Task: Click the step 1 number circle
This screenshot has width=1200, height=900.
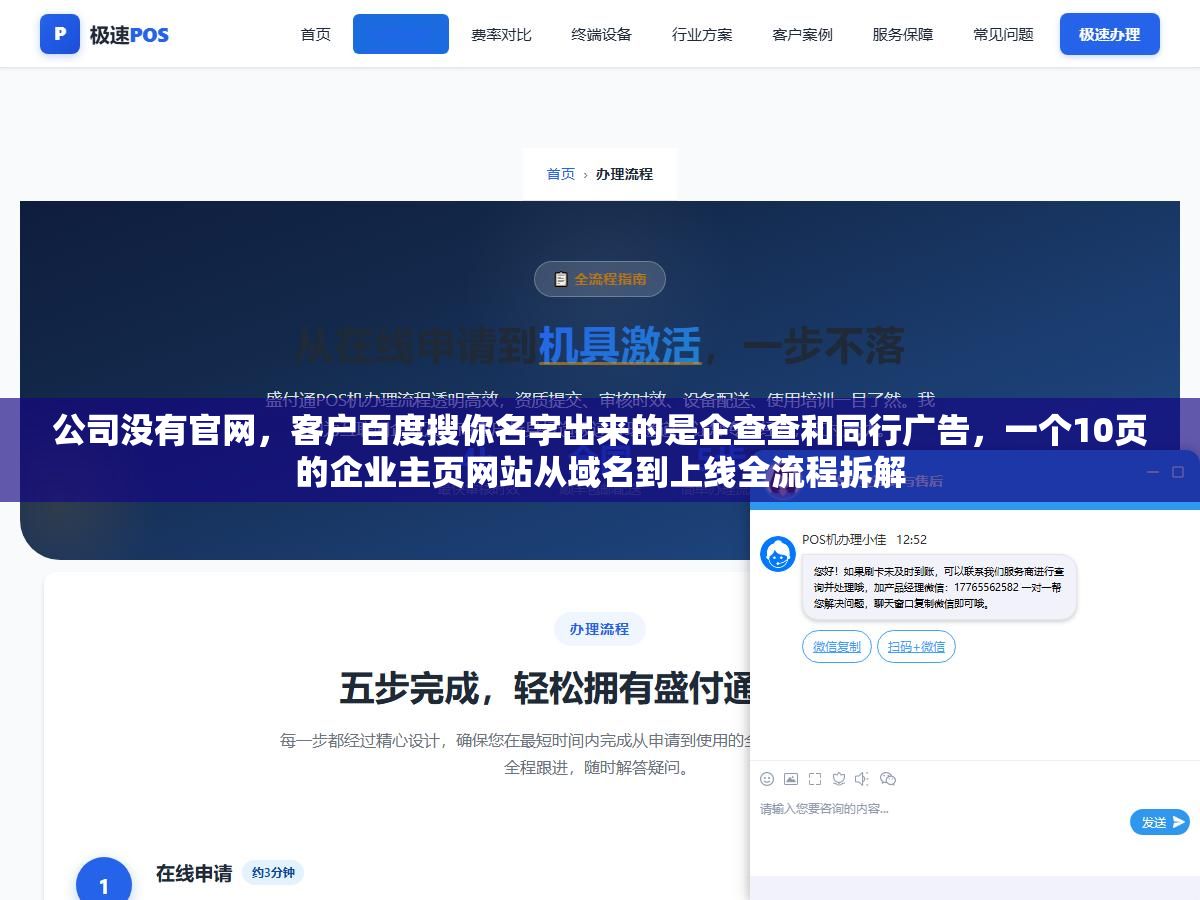Action: tap(104, 884)
